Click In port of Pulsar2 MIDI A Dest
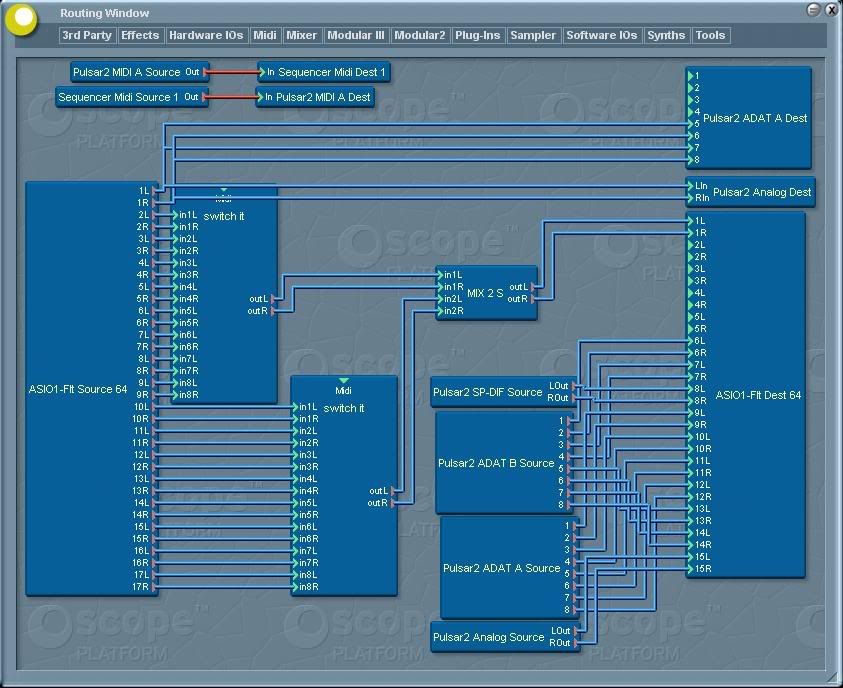 (x=260, y=97)
